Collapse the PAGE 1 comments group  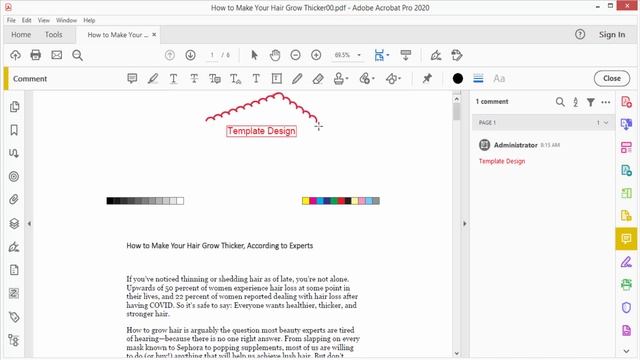(606, 123)
